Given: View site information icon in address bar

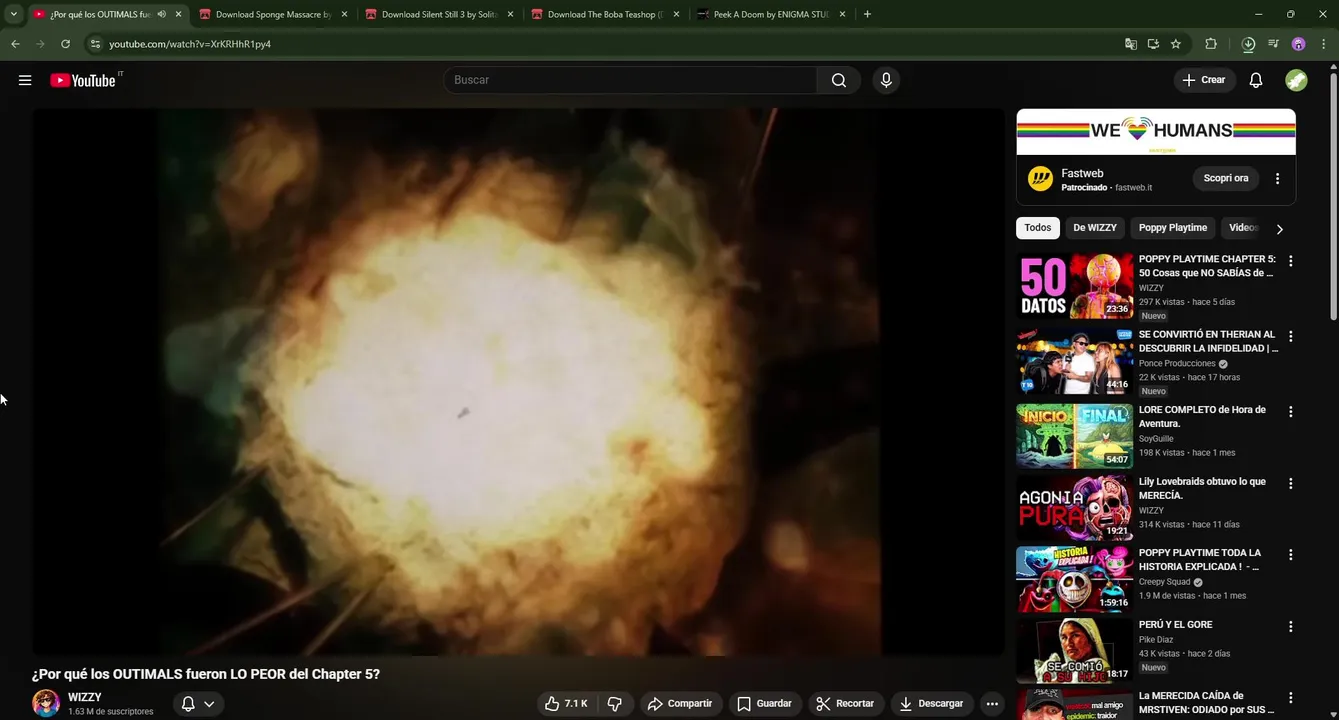Looking at the screenshot, I should point(95,44).
